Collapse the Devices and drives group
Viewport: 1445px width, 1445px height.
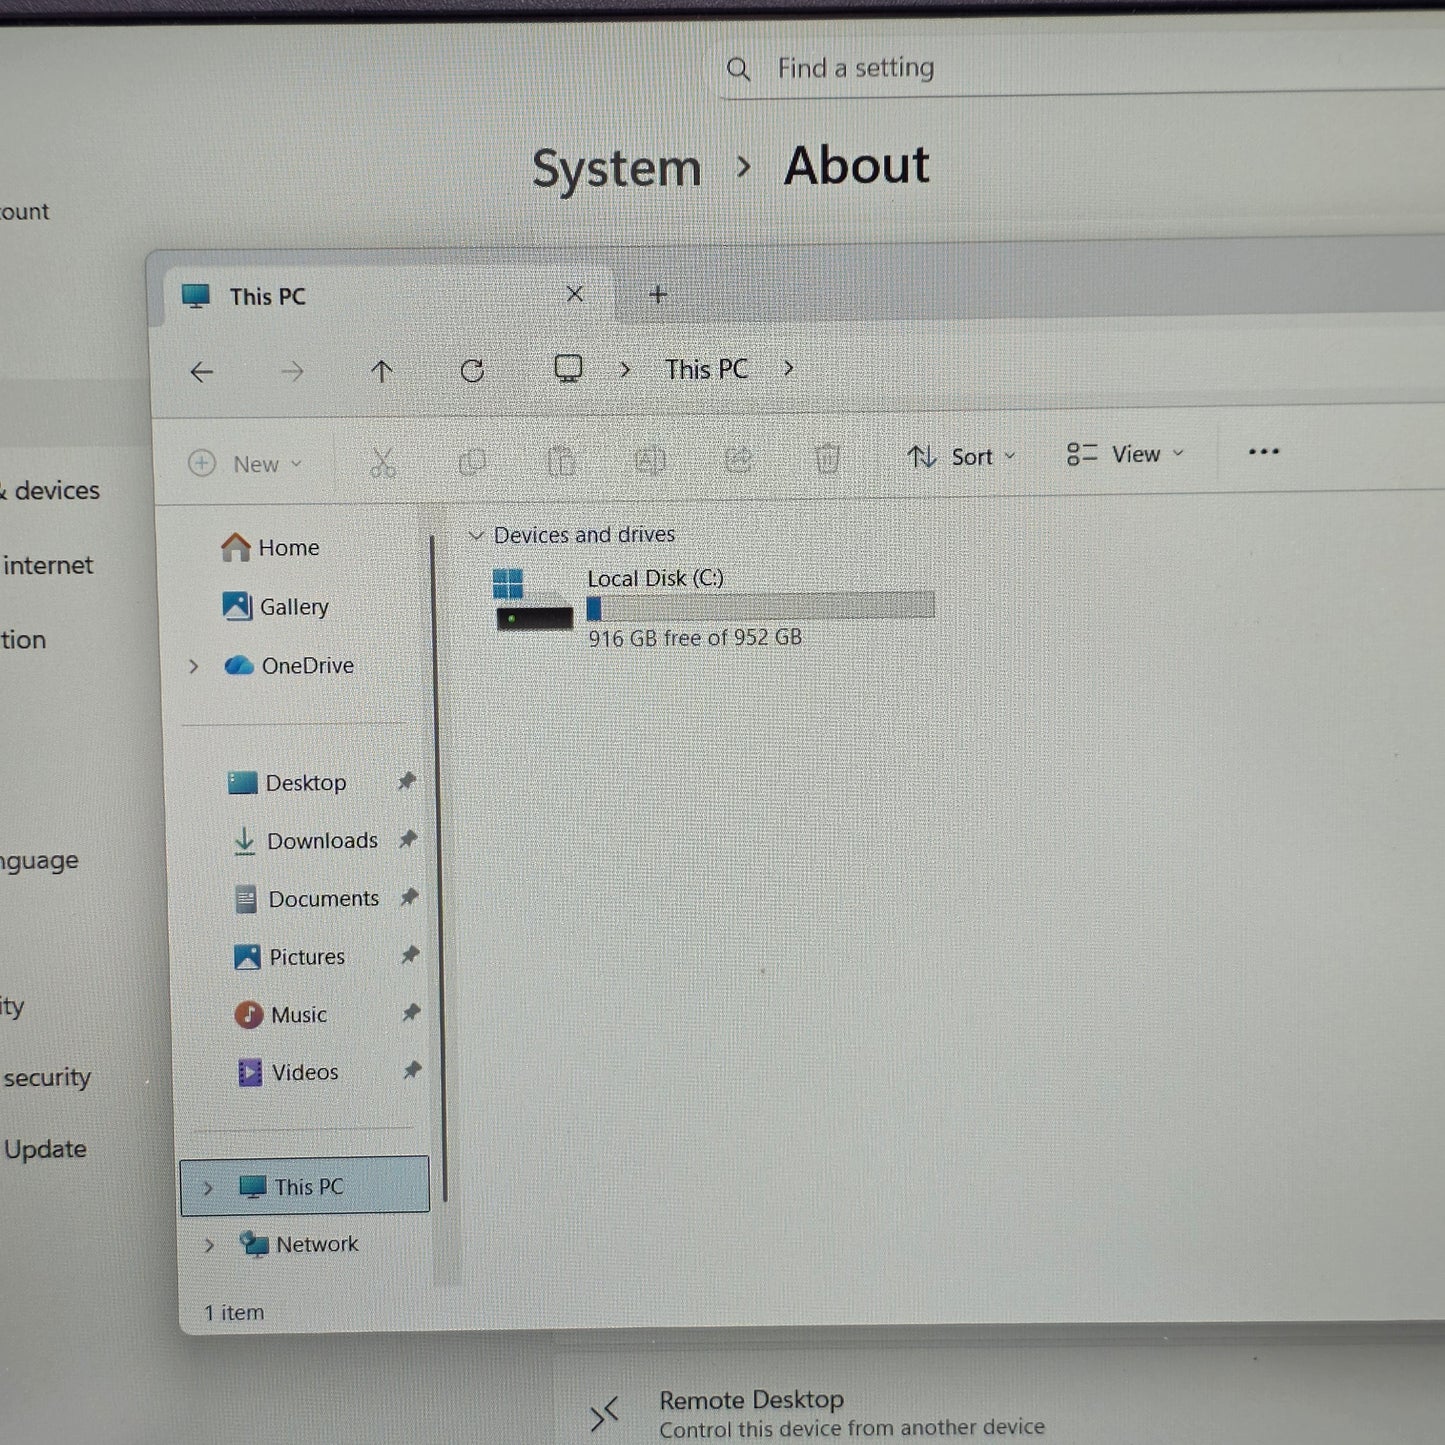click(x=476, y=536)
